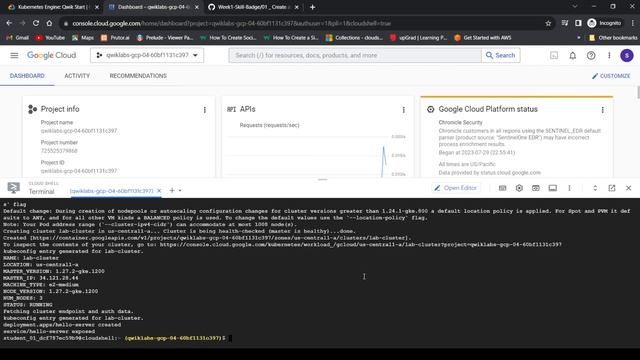Switch to the DASHBOARD tab
This screenshot has width=640, height=360.
click(27, 76)
